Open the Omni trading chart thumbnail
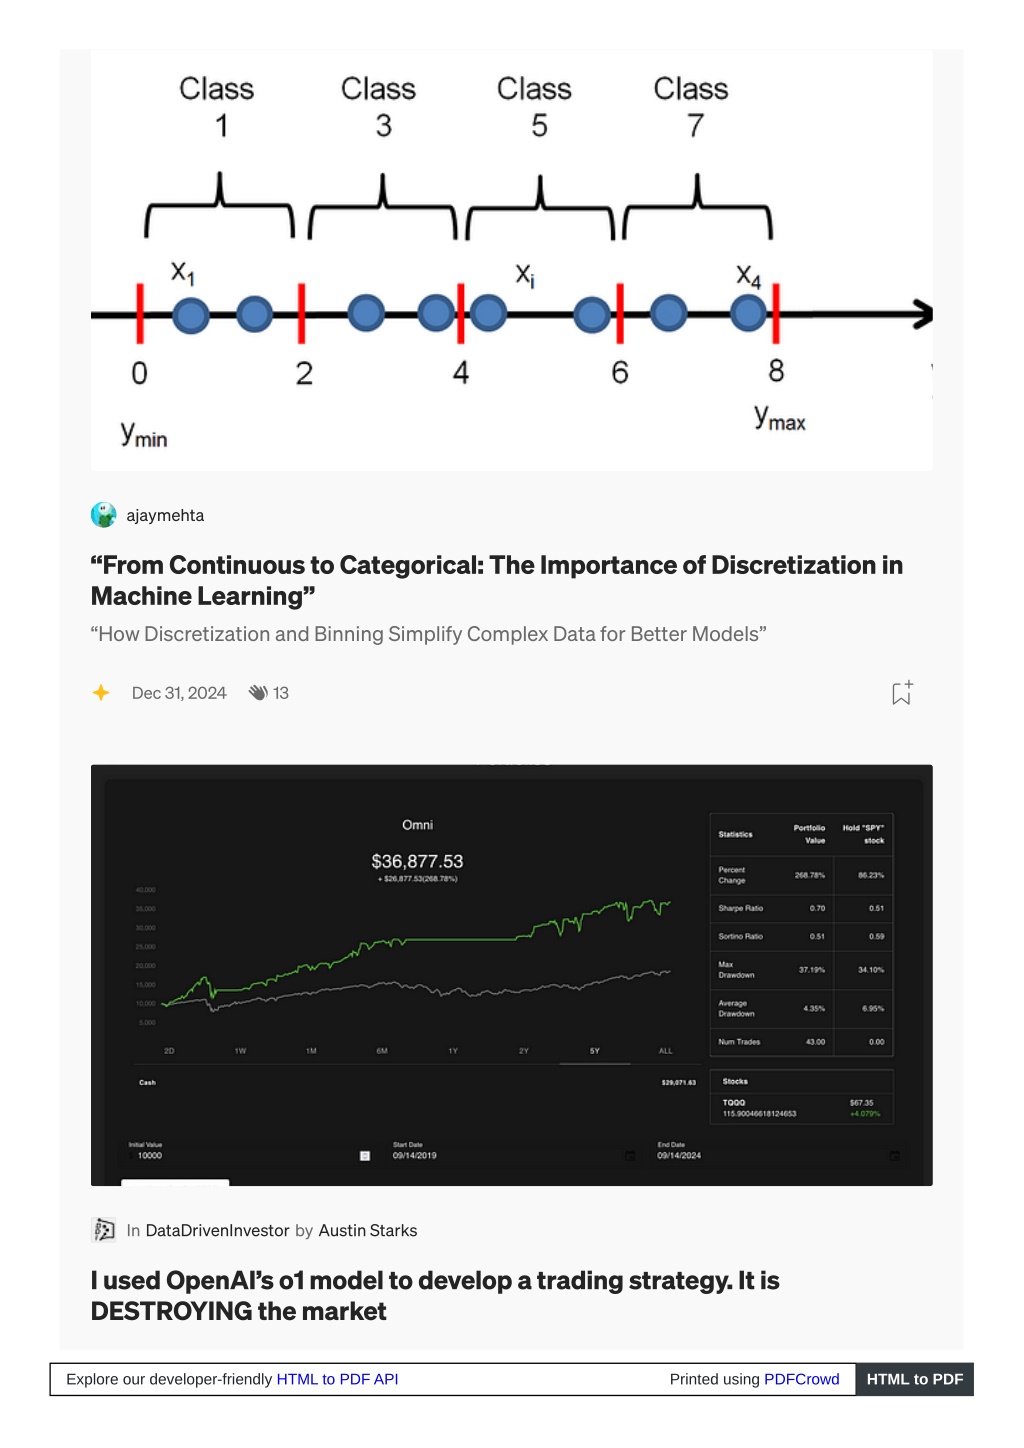Image resolution: width=1024 pixels, height=1448 pixels. click(x=512, y=975)
